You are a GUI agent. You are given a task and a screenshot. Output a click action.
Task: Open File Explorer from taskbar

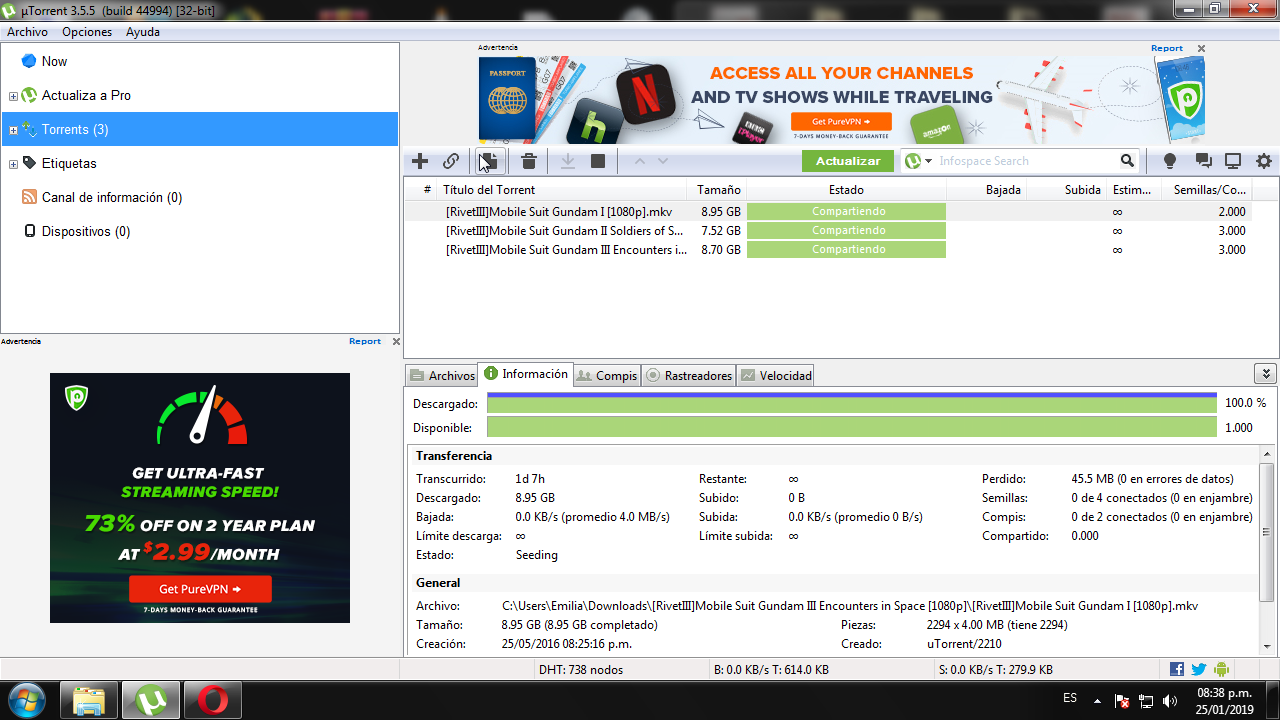click(89, 700)
